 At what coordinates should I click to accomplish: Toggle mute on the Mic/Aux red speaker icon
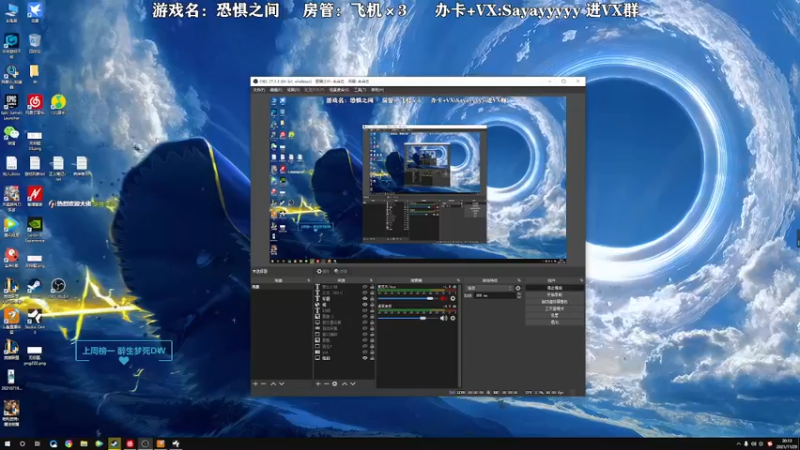pos(443,298)
